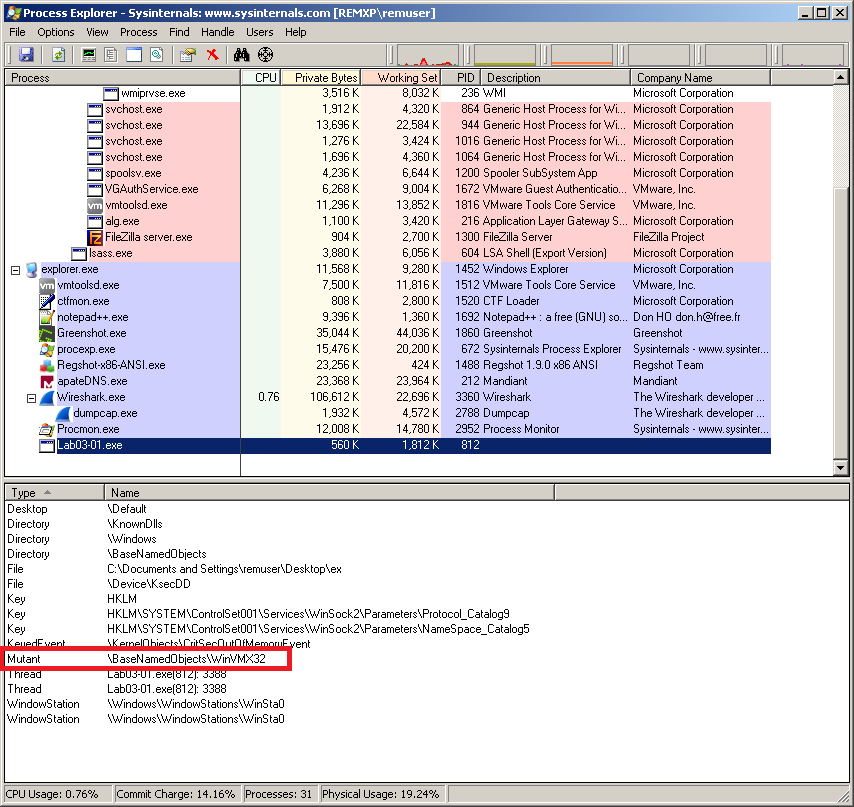854x807 pixels.
Task: Select the lsass.exe process row
Action: [388, 253]
